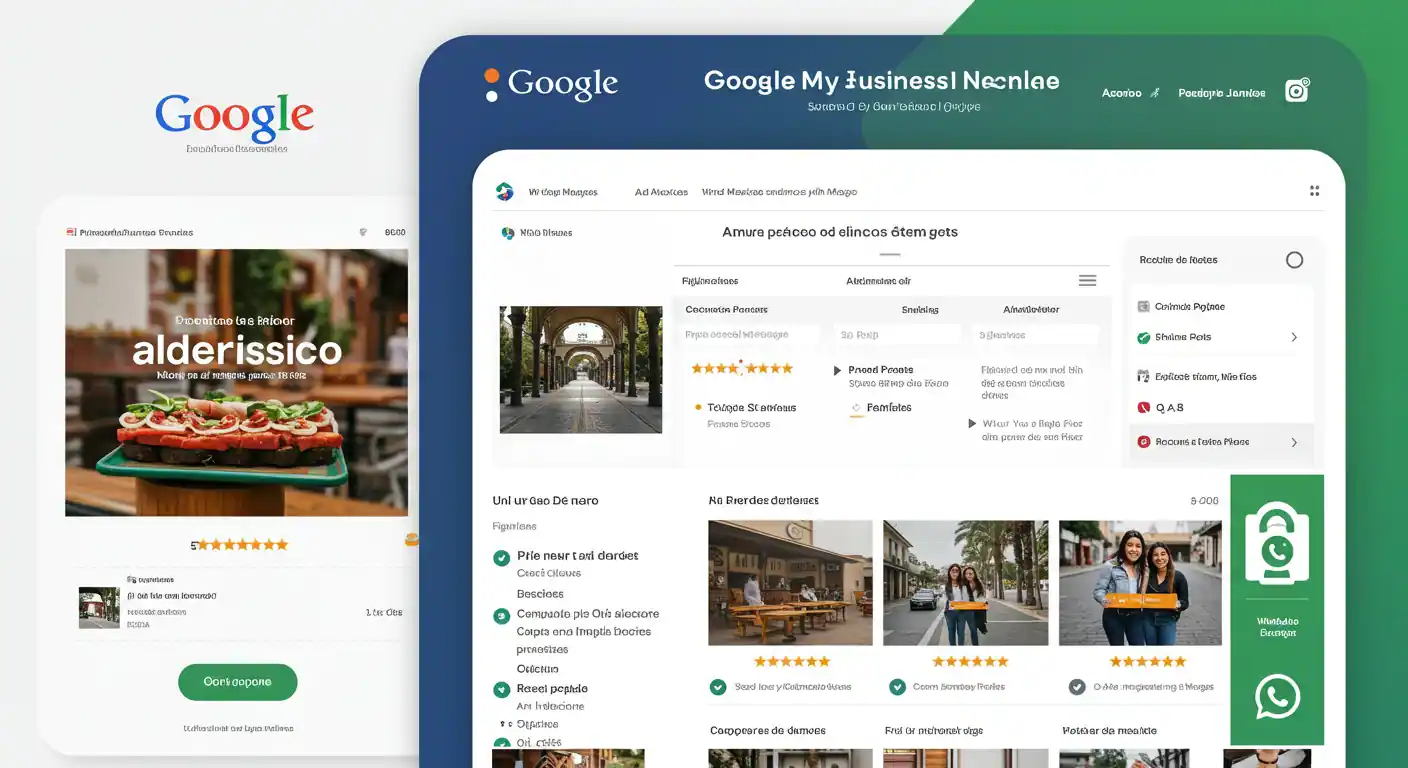Toggle the green check under the palm-tree street photo

point(897,687)
